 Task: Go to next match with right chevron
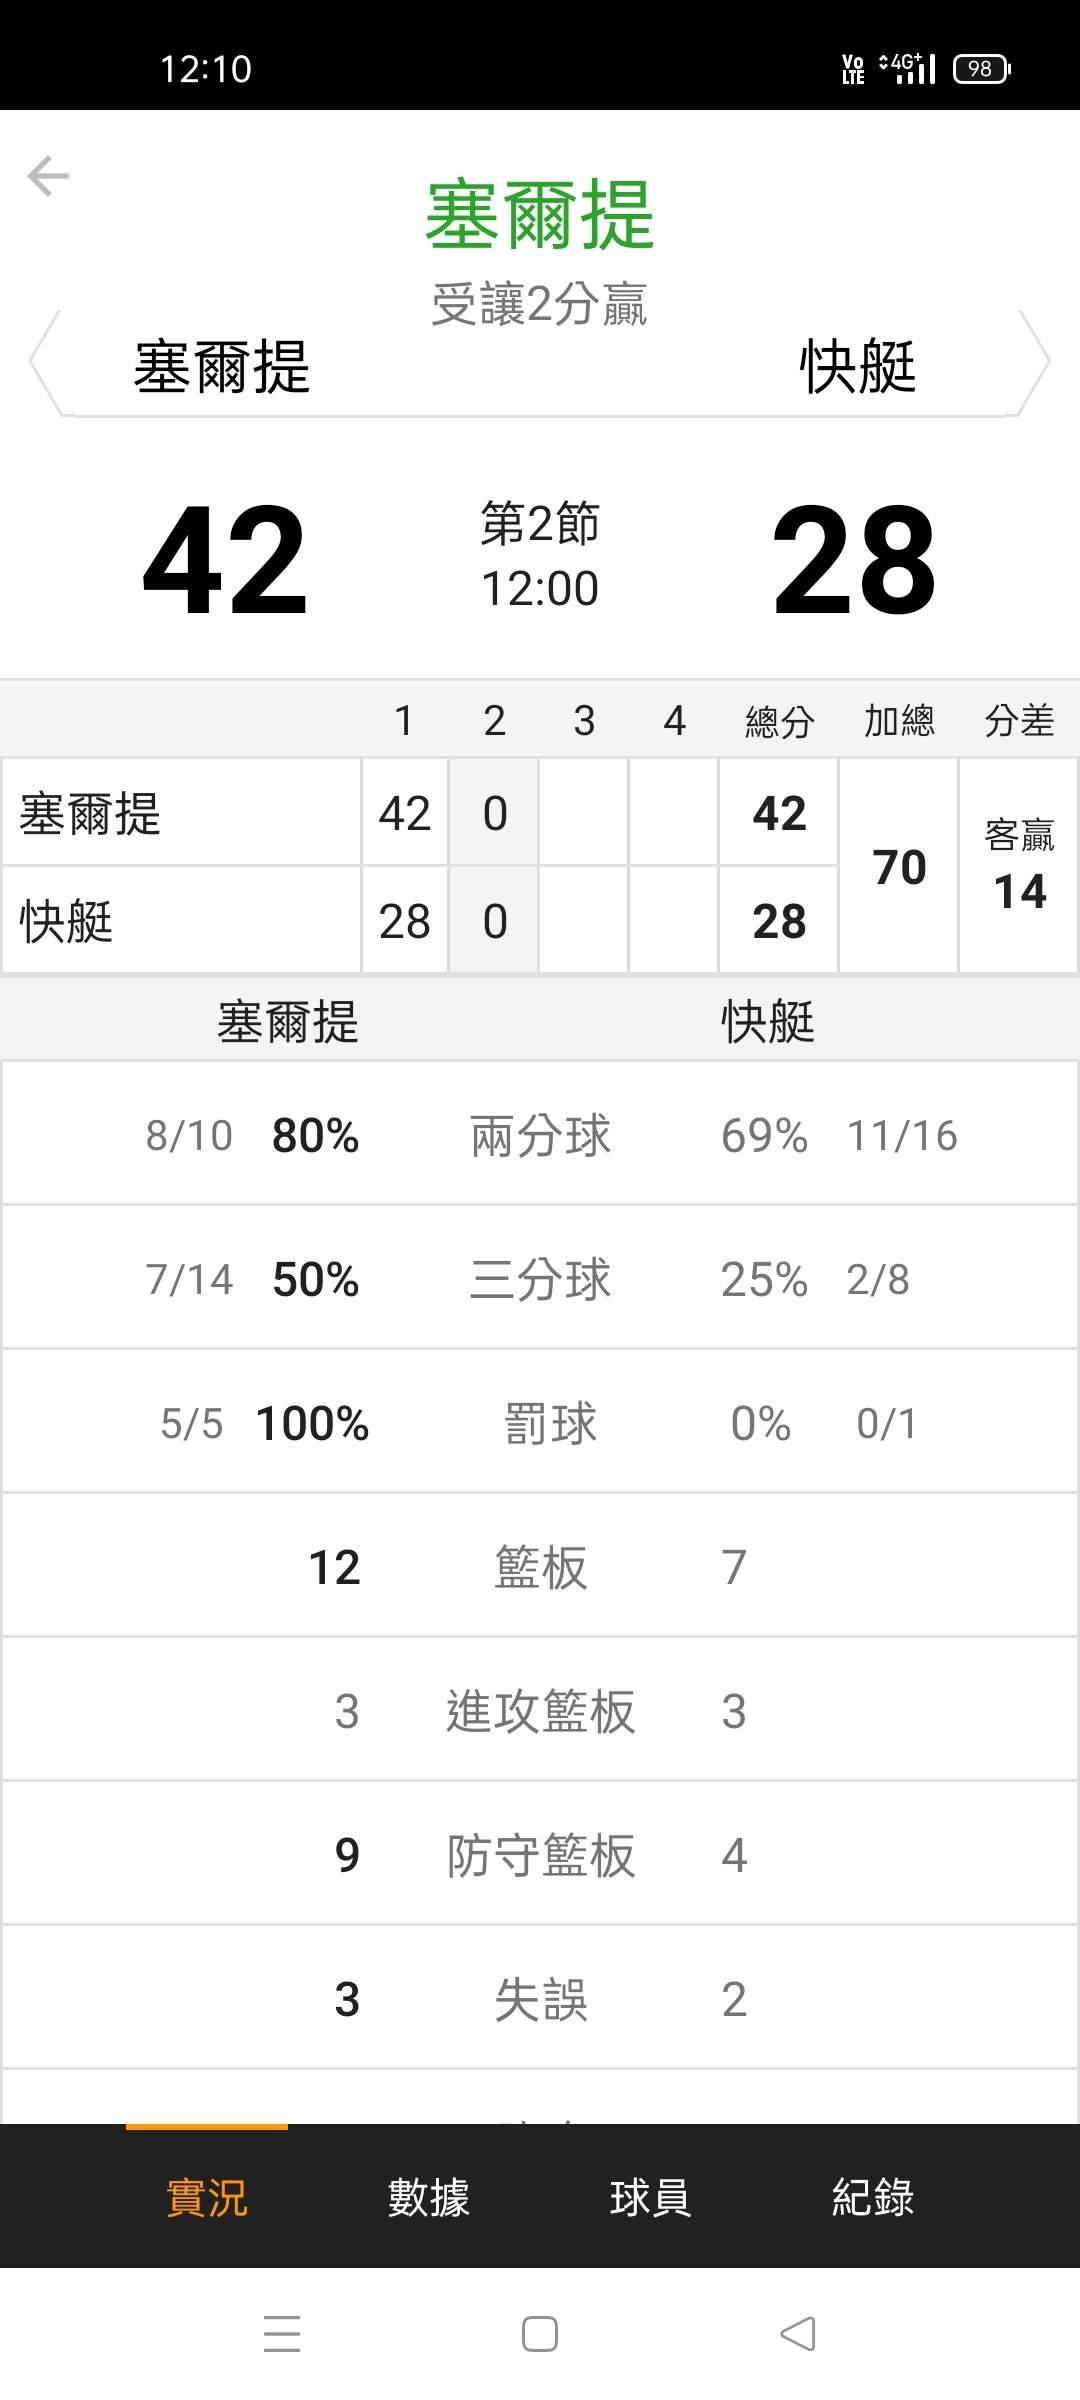(1035, 362)
